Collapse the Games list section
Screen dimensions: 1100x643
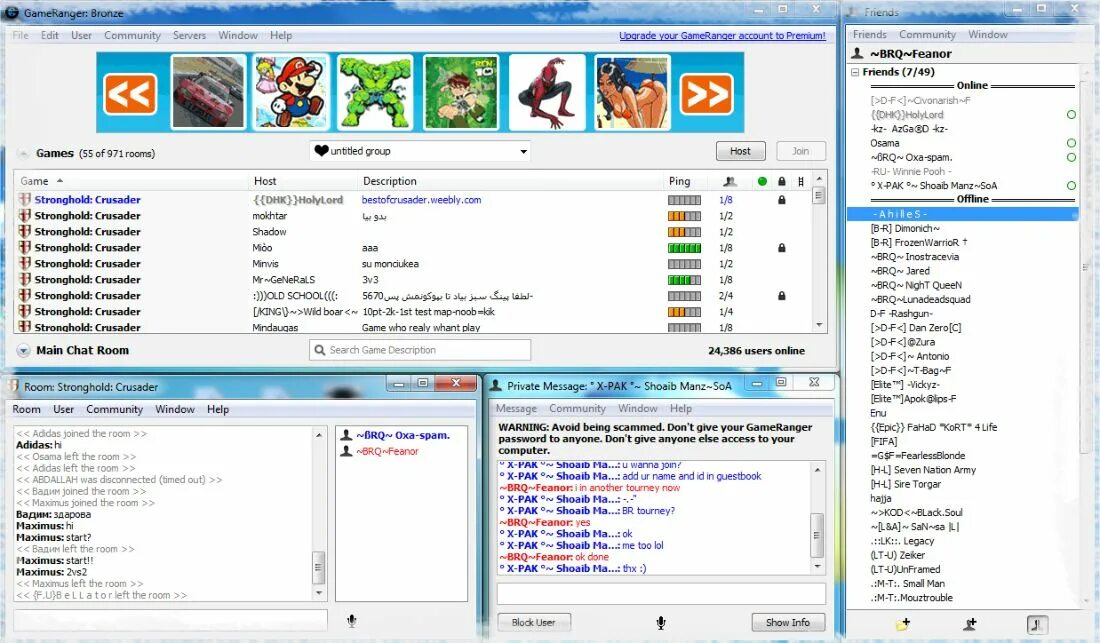[23, 154]
